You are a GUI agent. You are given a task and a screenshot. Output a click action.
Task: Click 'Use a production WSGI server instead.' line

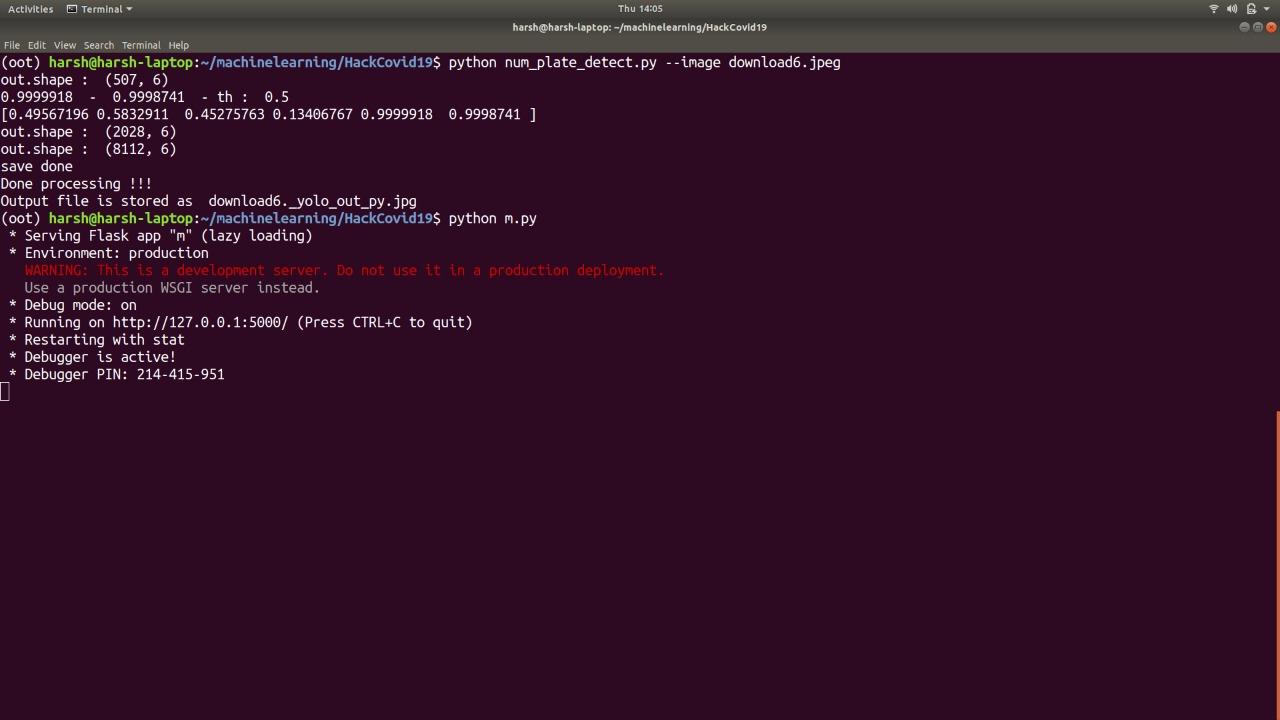click(x=172, y=288)
